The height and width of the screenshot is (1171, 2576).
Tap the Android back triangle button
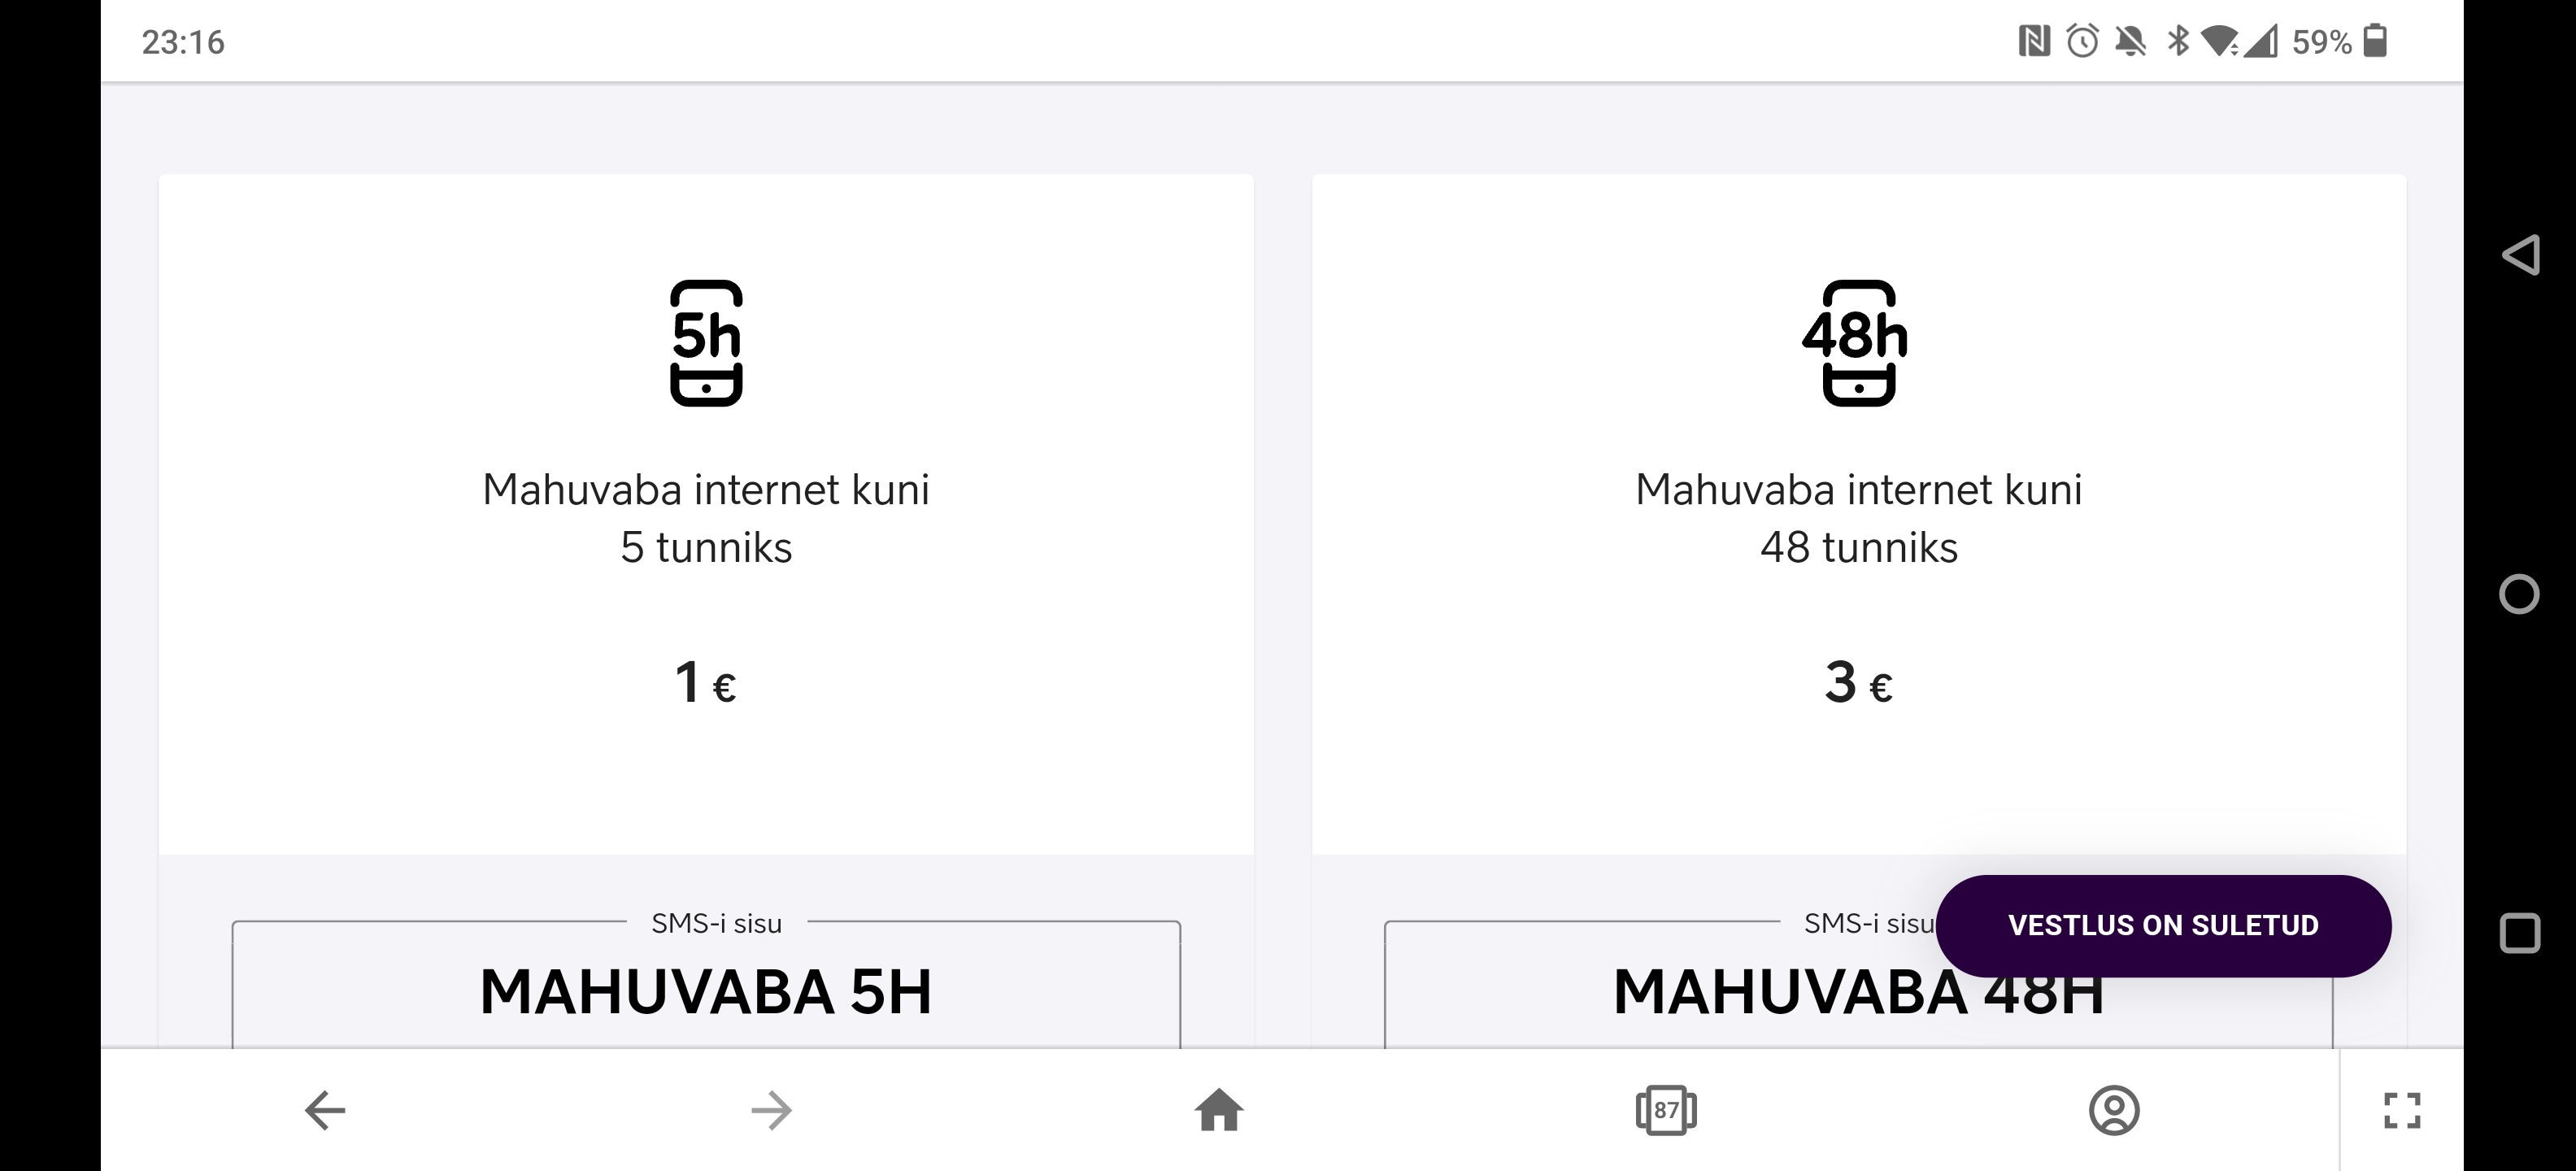(x=2520, y=255)
